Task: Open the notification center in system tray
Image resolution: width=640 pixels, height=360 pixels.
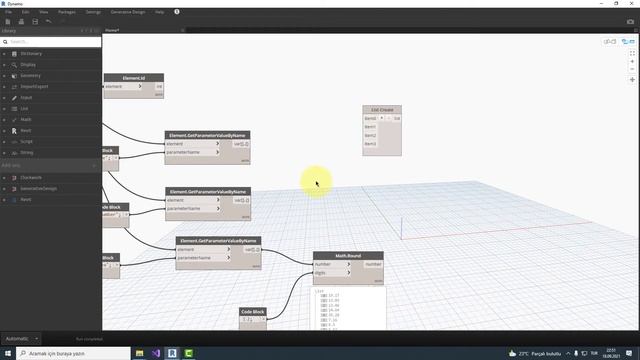Action: coord(629,353)
